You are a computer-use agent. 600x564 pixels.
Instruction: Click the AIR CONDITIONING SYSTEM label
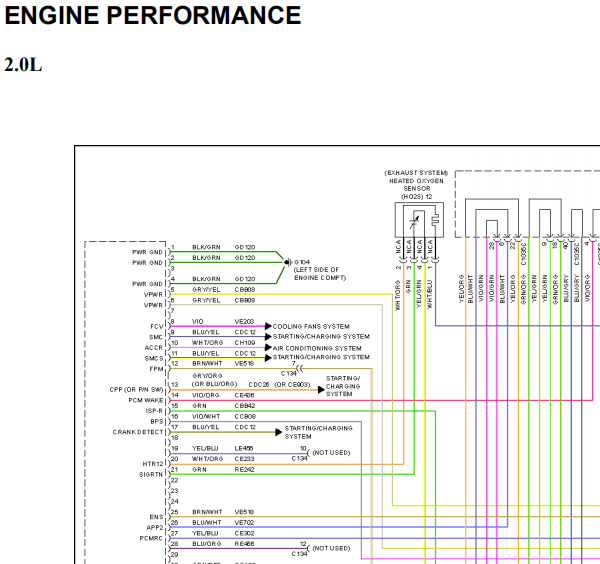point(317,348)
